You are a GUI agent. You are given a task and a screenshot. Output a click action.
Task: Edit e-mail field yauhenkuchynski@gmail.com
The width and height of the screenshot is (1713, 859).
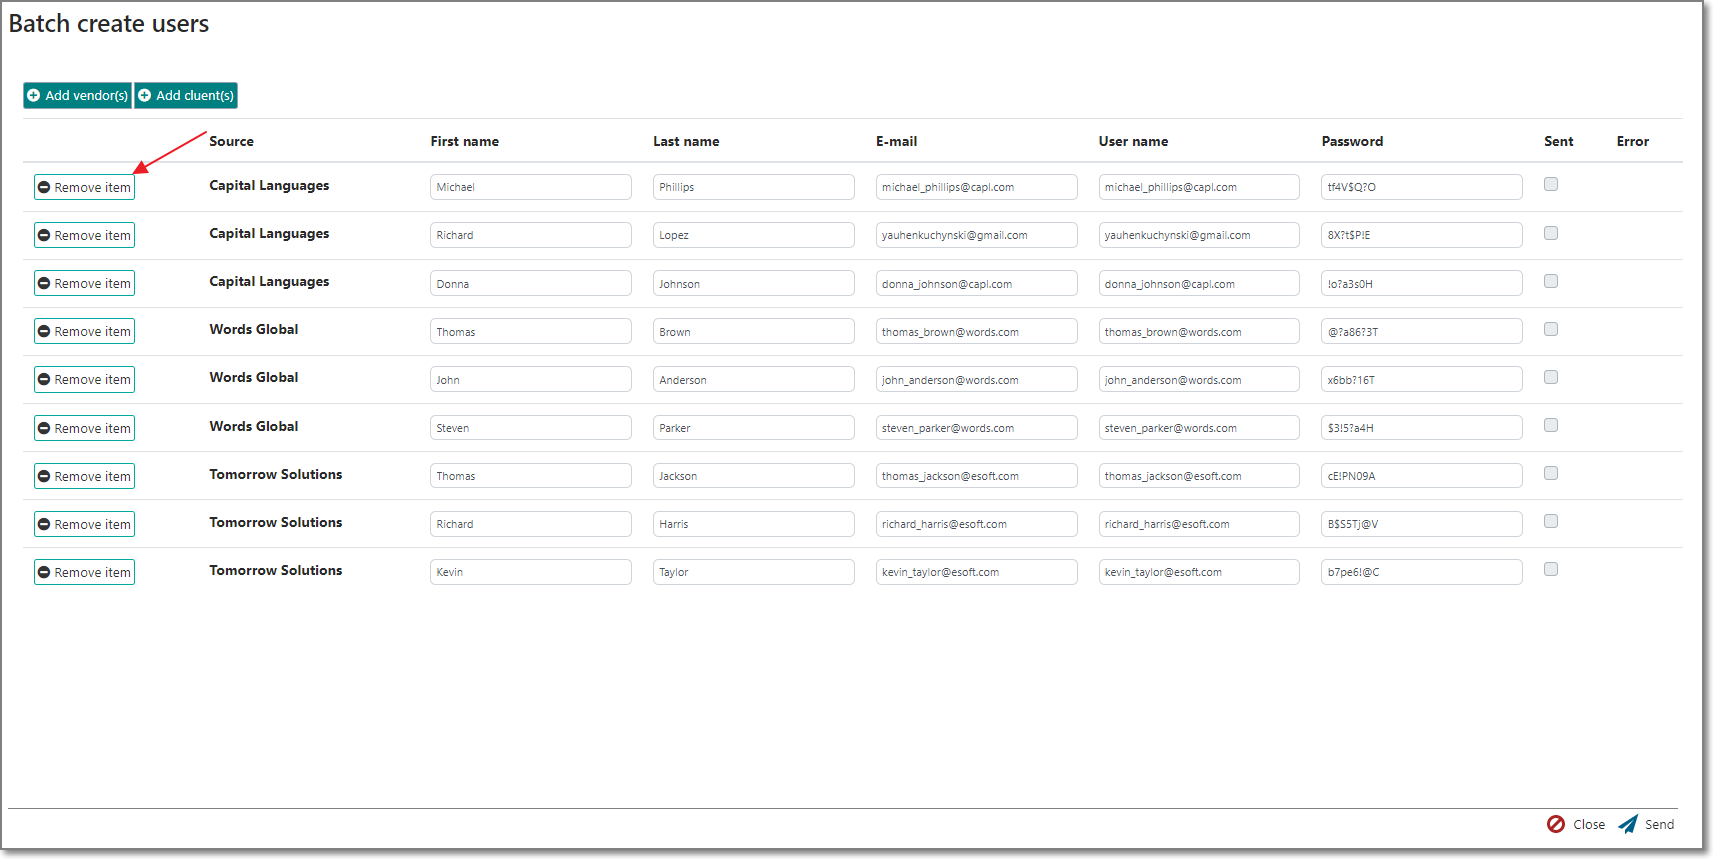click(x=977, y=235)
